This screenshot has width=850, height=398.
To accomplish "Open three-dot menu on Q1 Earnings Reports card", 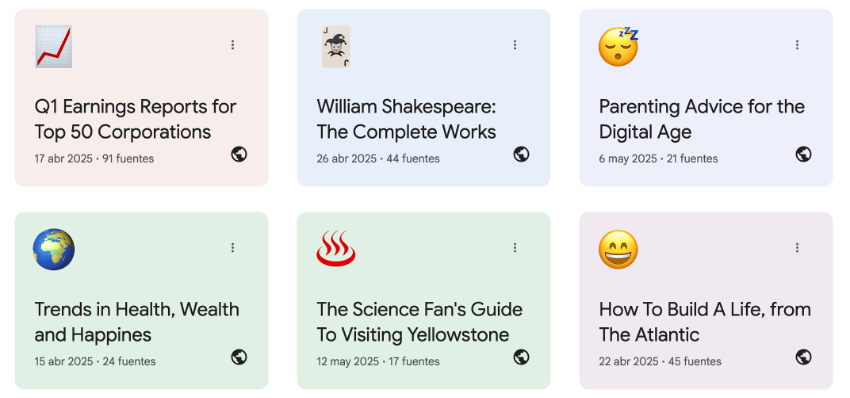I will [x=233, y=45].
